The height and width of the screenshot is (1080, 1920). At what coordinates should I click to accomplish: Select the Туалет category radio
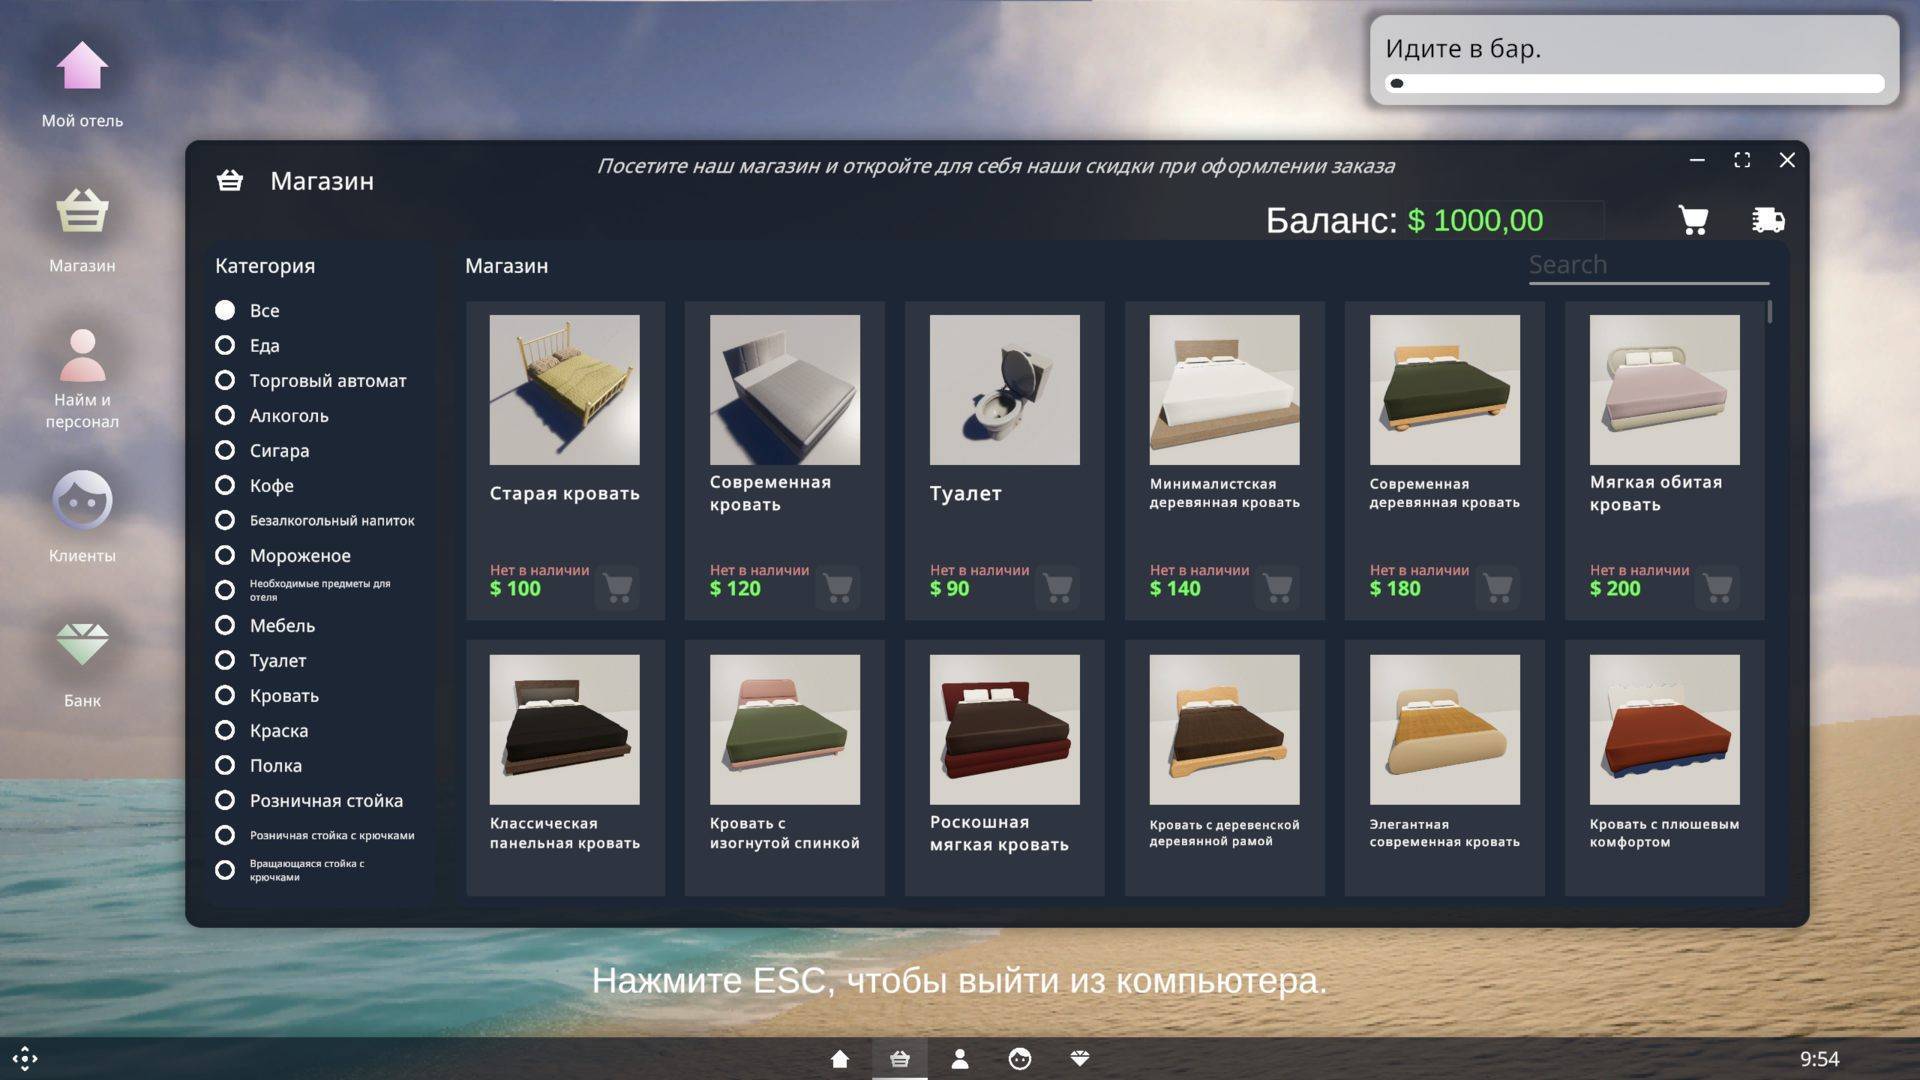pyautogui.click(x=225, y=660)
